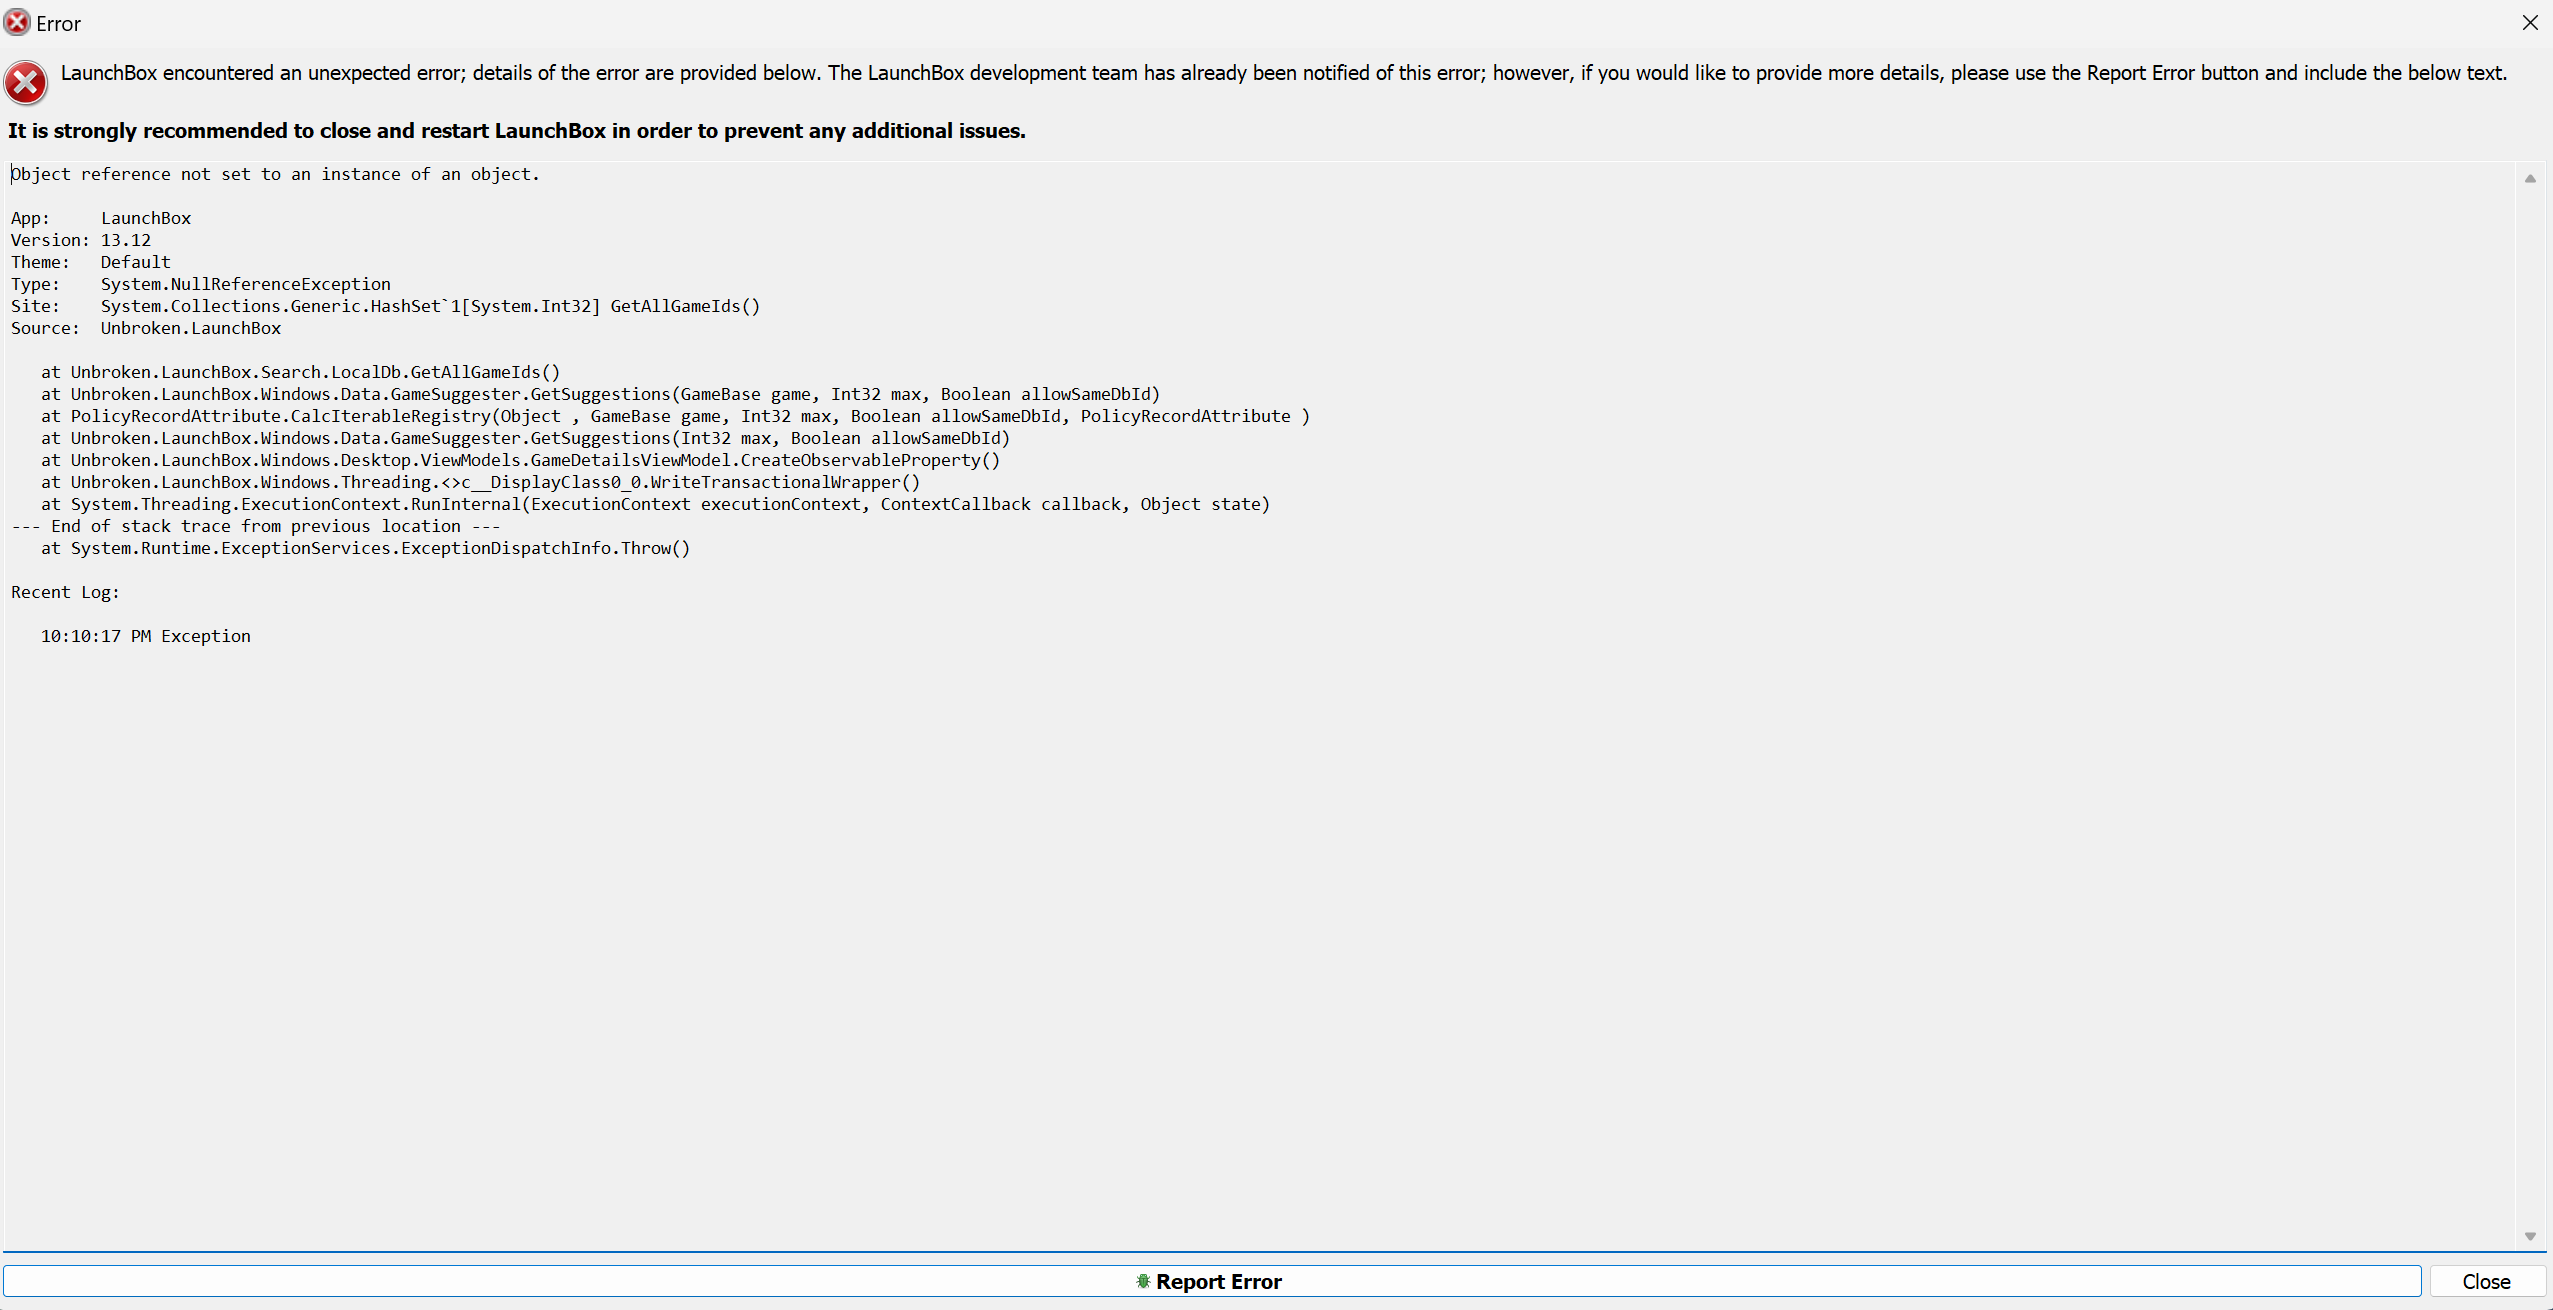Click 'End of stack trace from previous location'
The height and width of the screenshot is (1310, 2553).
pyautogui.click(x=256, y=526)
